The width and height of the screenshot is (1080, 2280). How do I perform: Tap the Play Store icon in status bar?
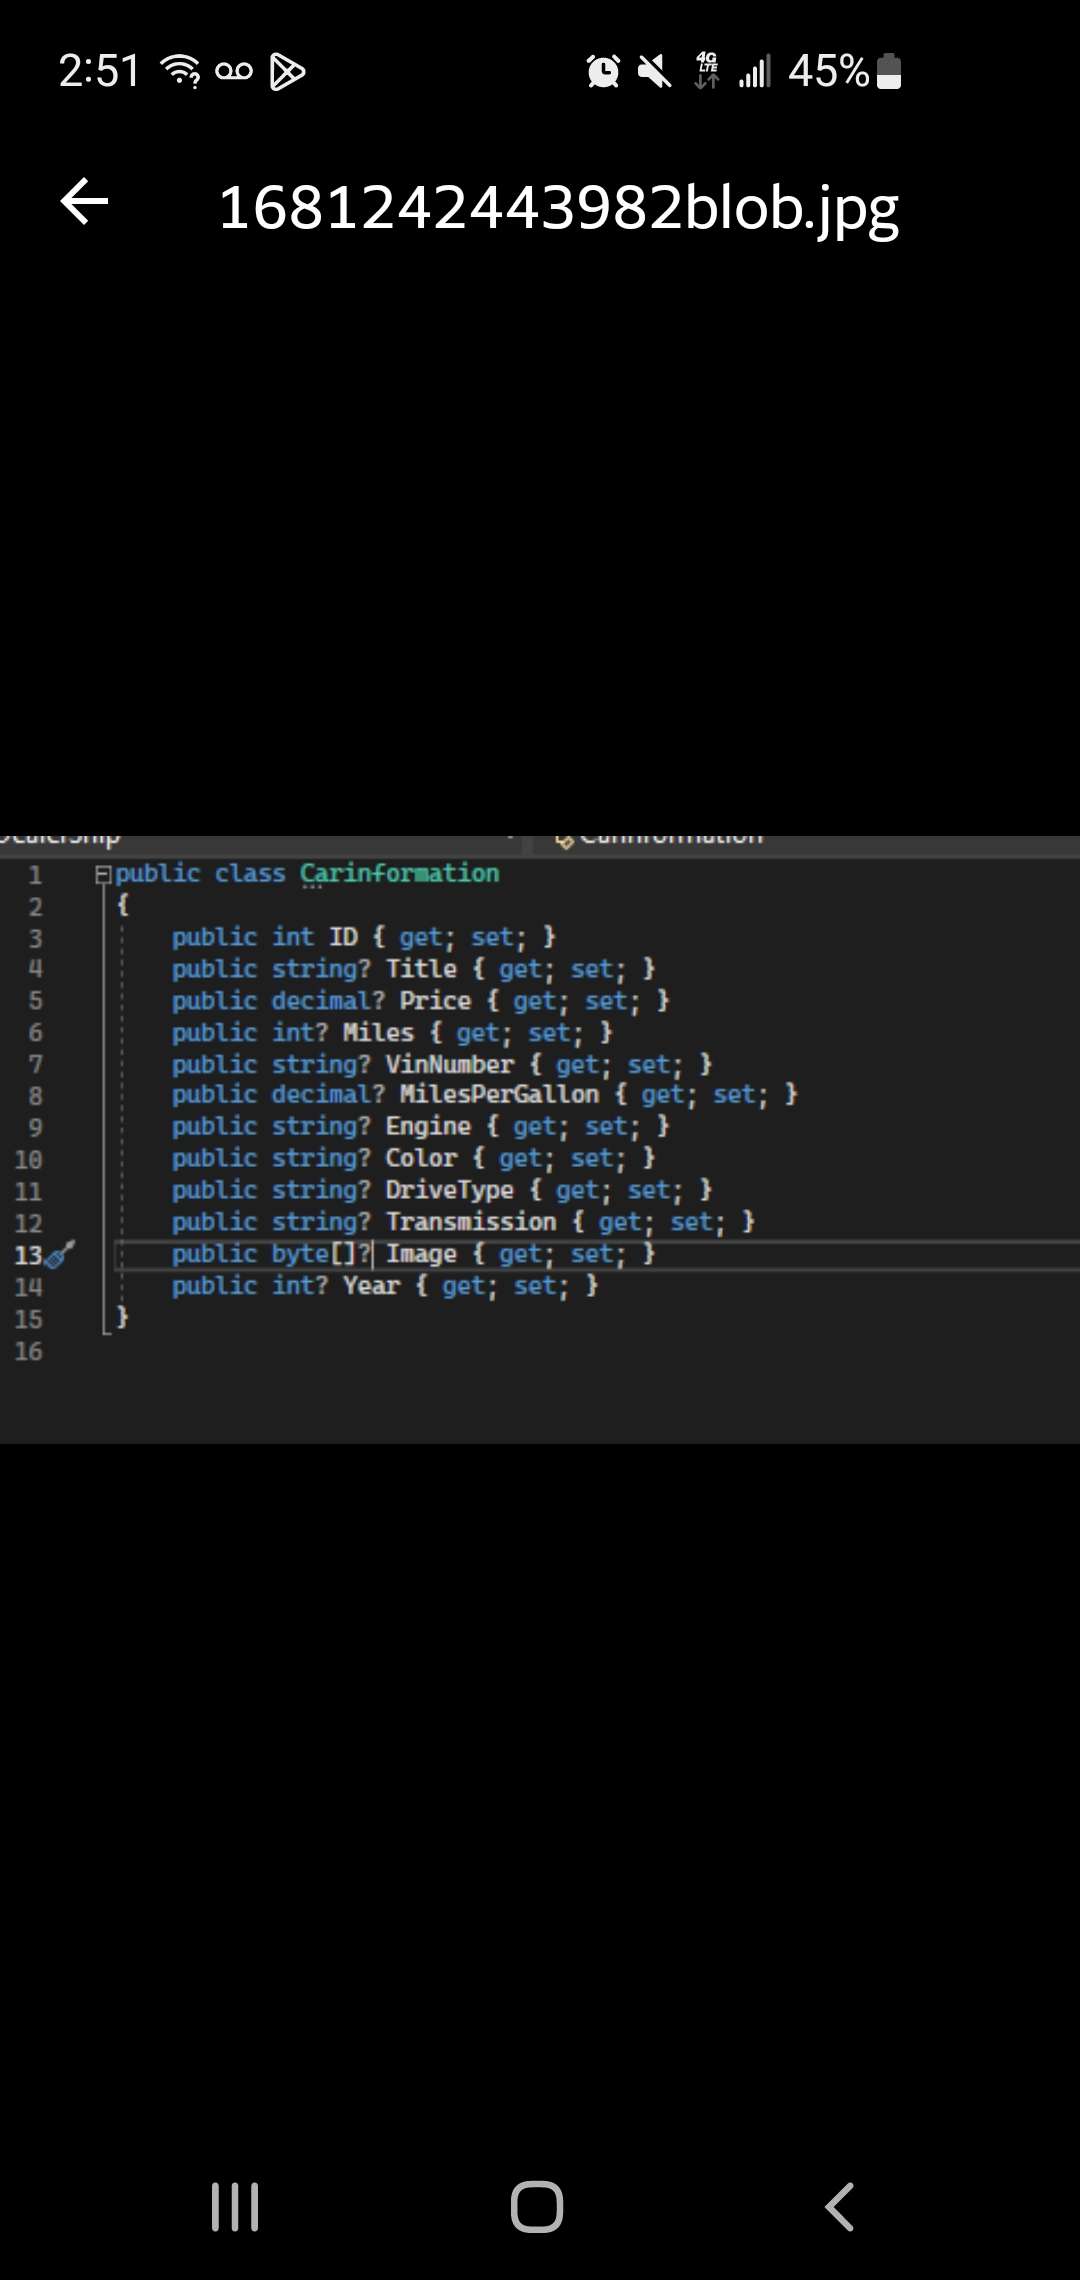tap(288, 71)
